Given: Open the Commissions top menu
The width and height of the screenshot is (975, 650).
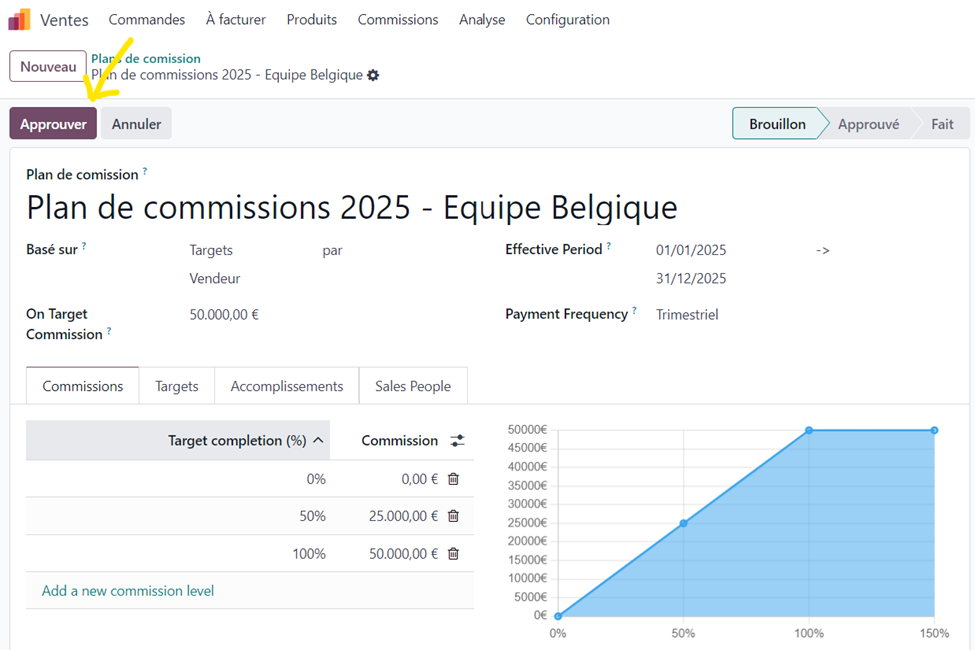Looking at the screenshot, I should [398, 20].
